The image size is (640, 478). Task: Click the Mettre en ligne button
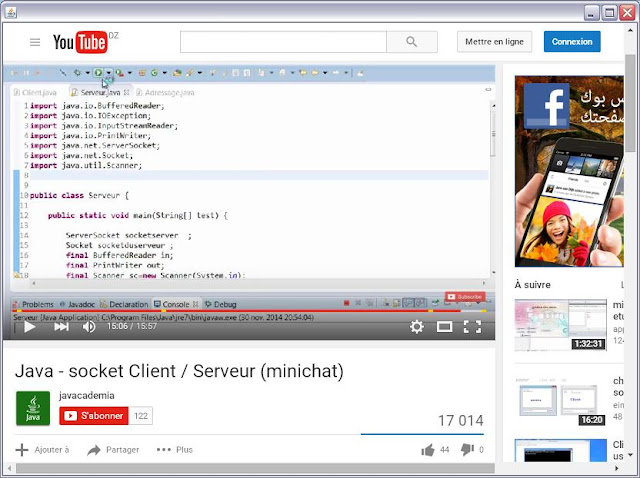[494, 42]
